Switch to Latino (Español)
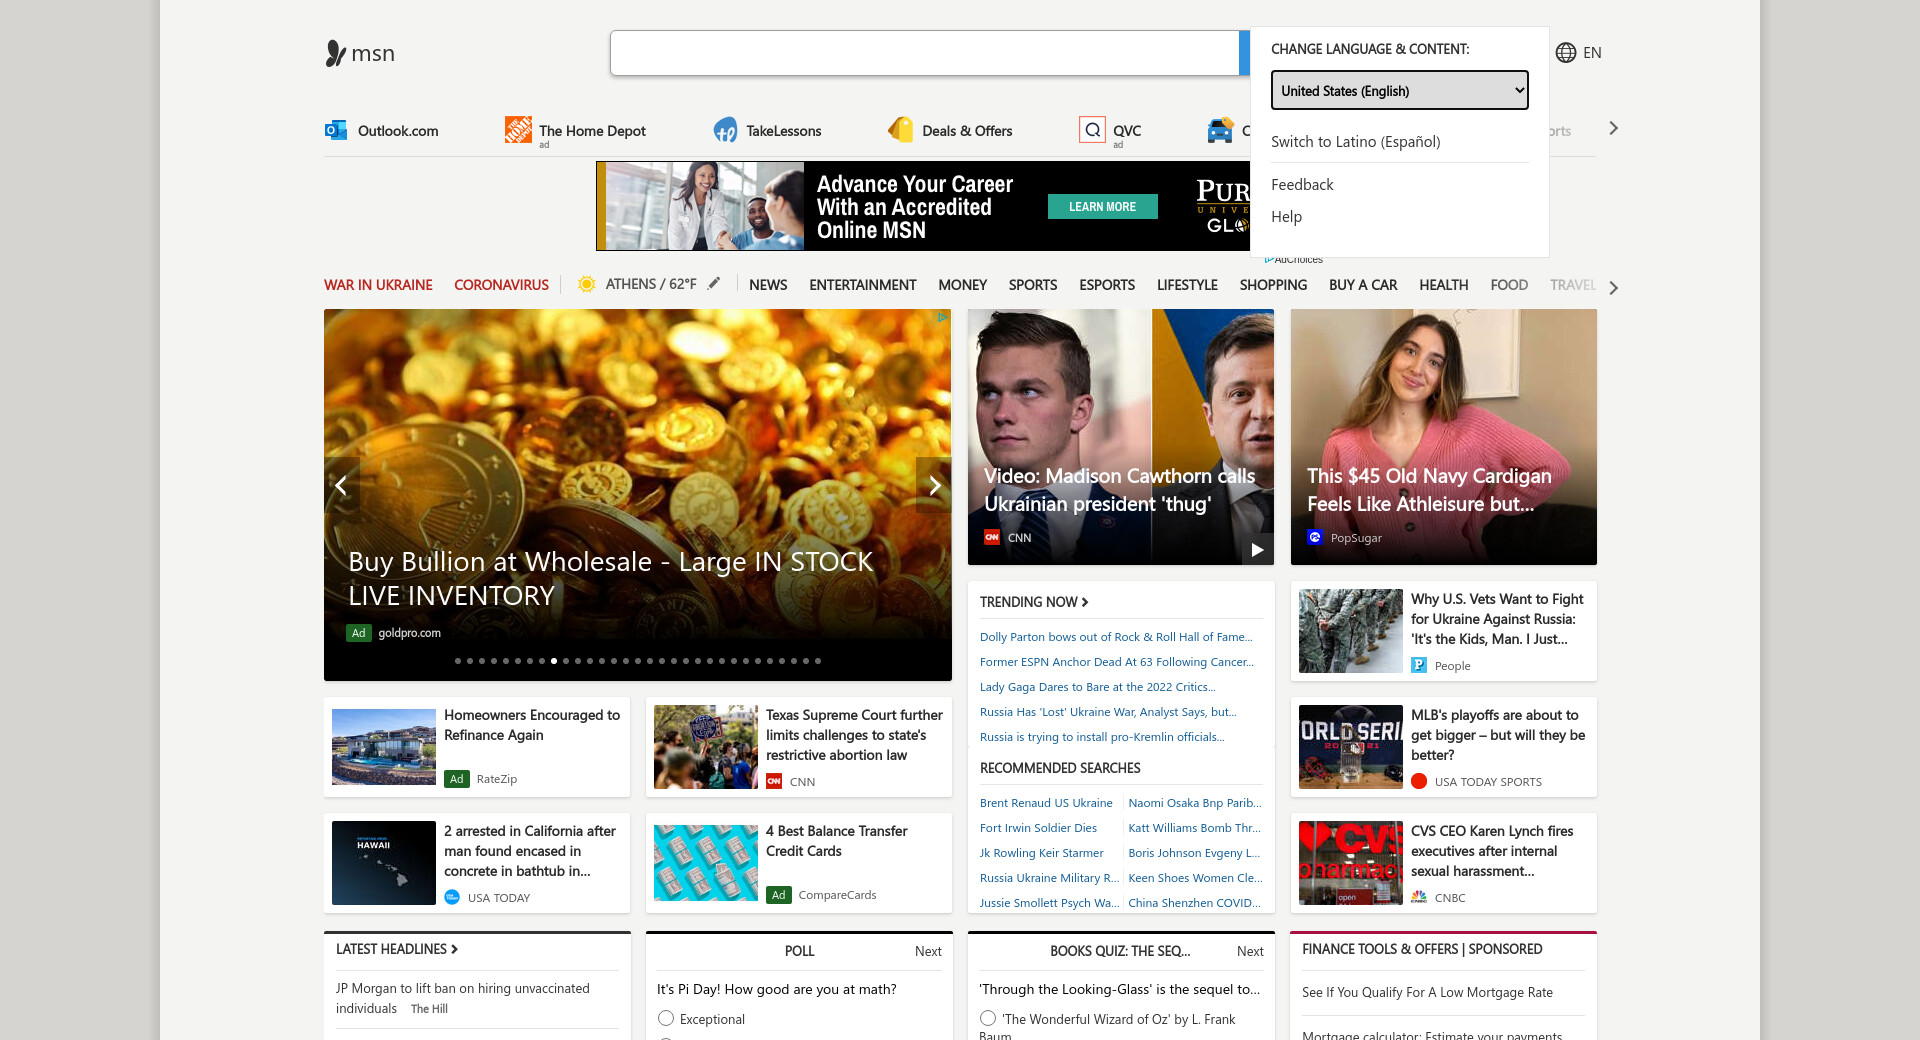The height and width of the screenshot is (1040, 1920). click(1356, 142)
